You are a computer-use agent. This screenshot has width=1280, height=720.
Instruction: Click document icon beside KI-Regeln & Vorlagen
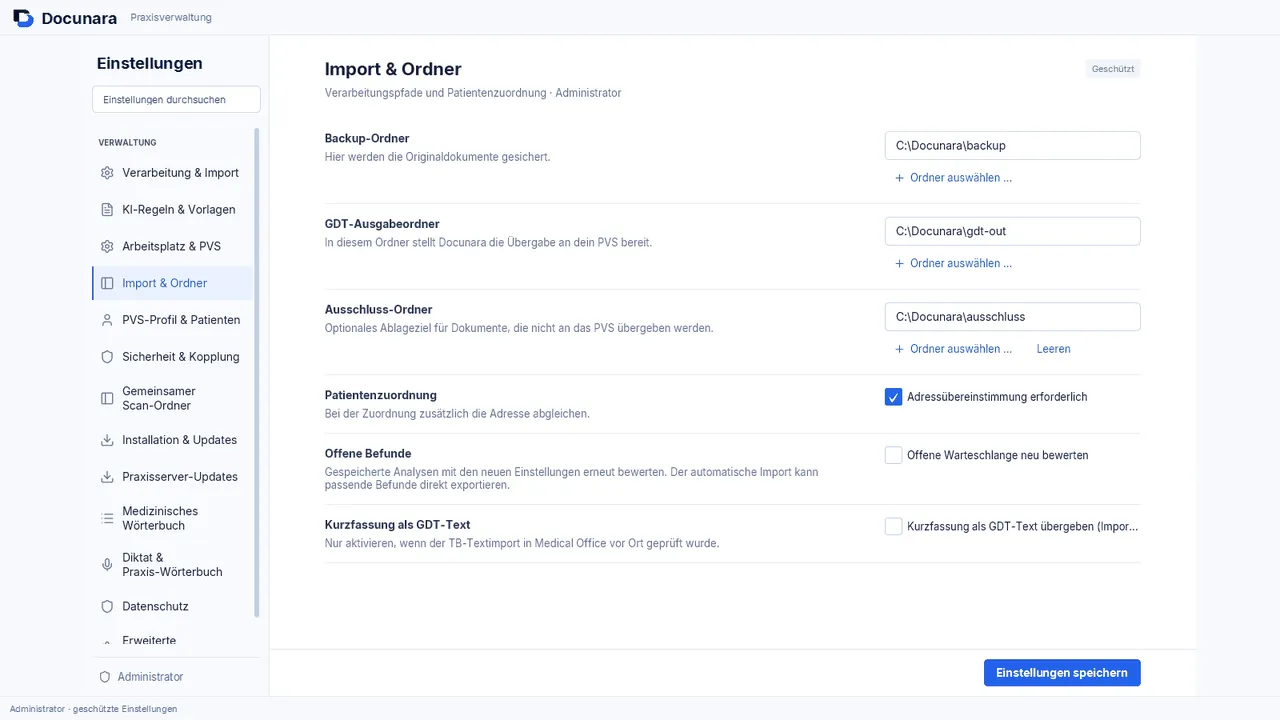[x=107, y=210]
